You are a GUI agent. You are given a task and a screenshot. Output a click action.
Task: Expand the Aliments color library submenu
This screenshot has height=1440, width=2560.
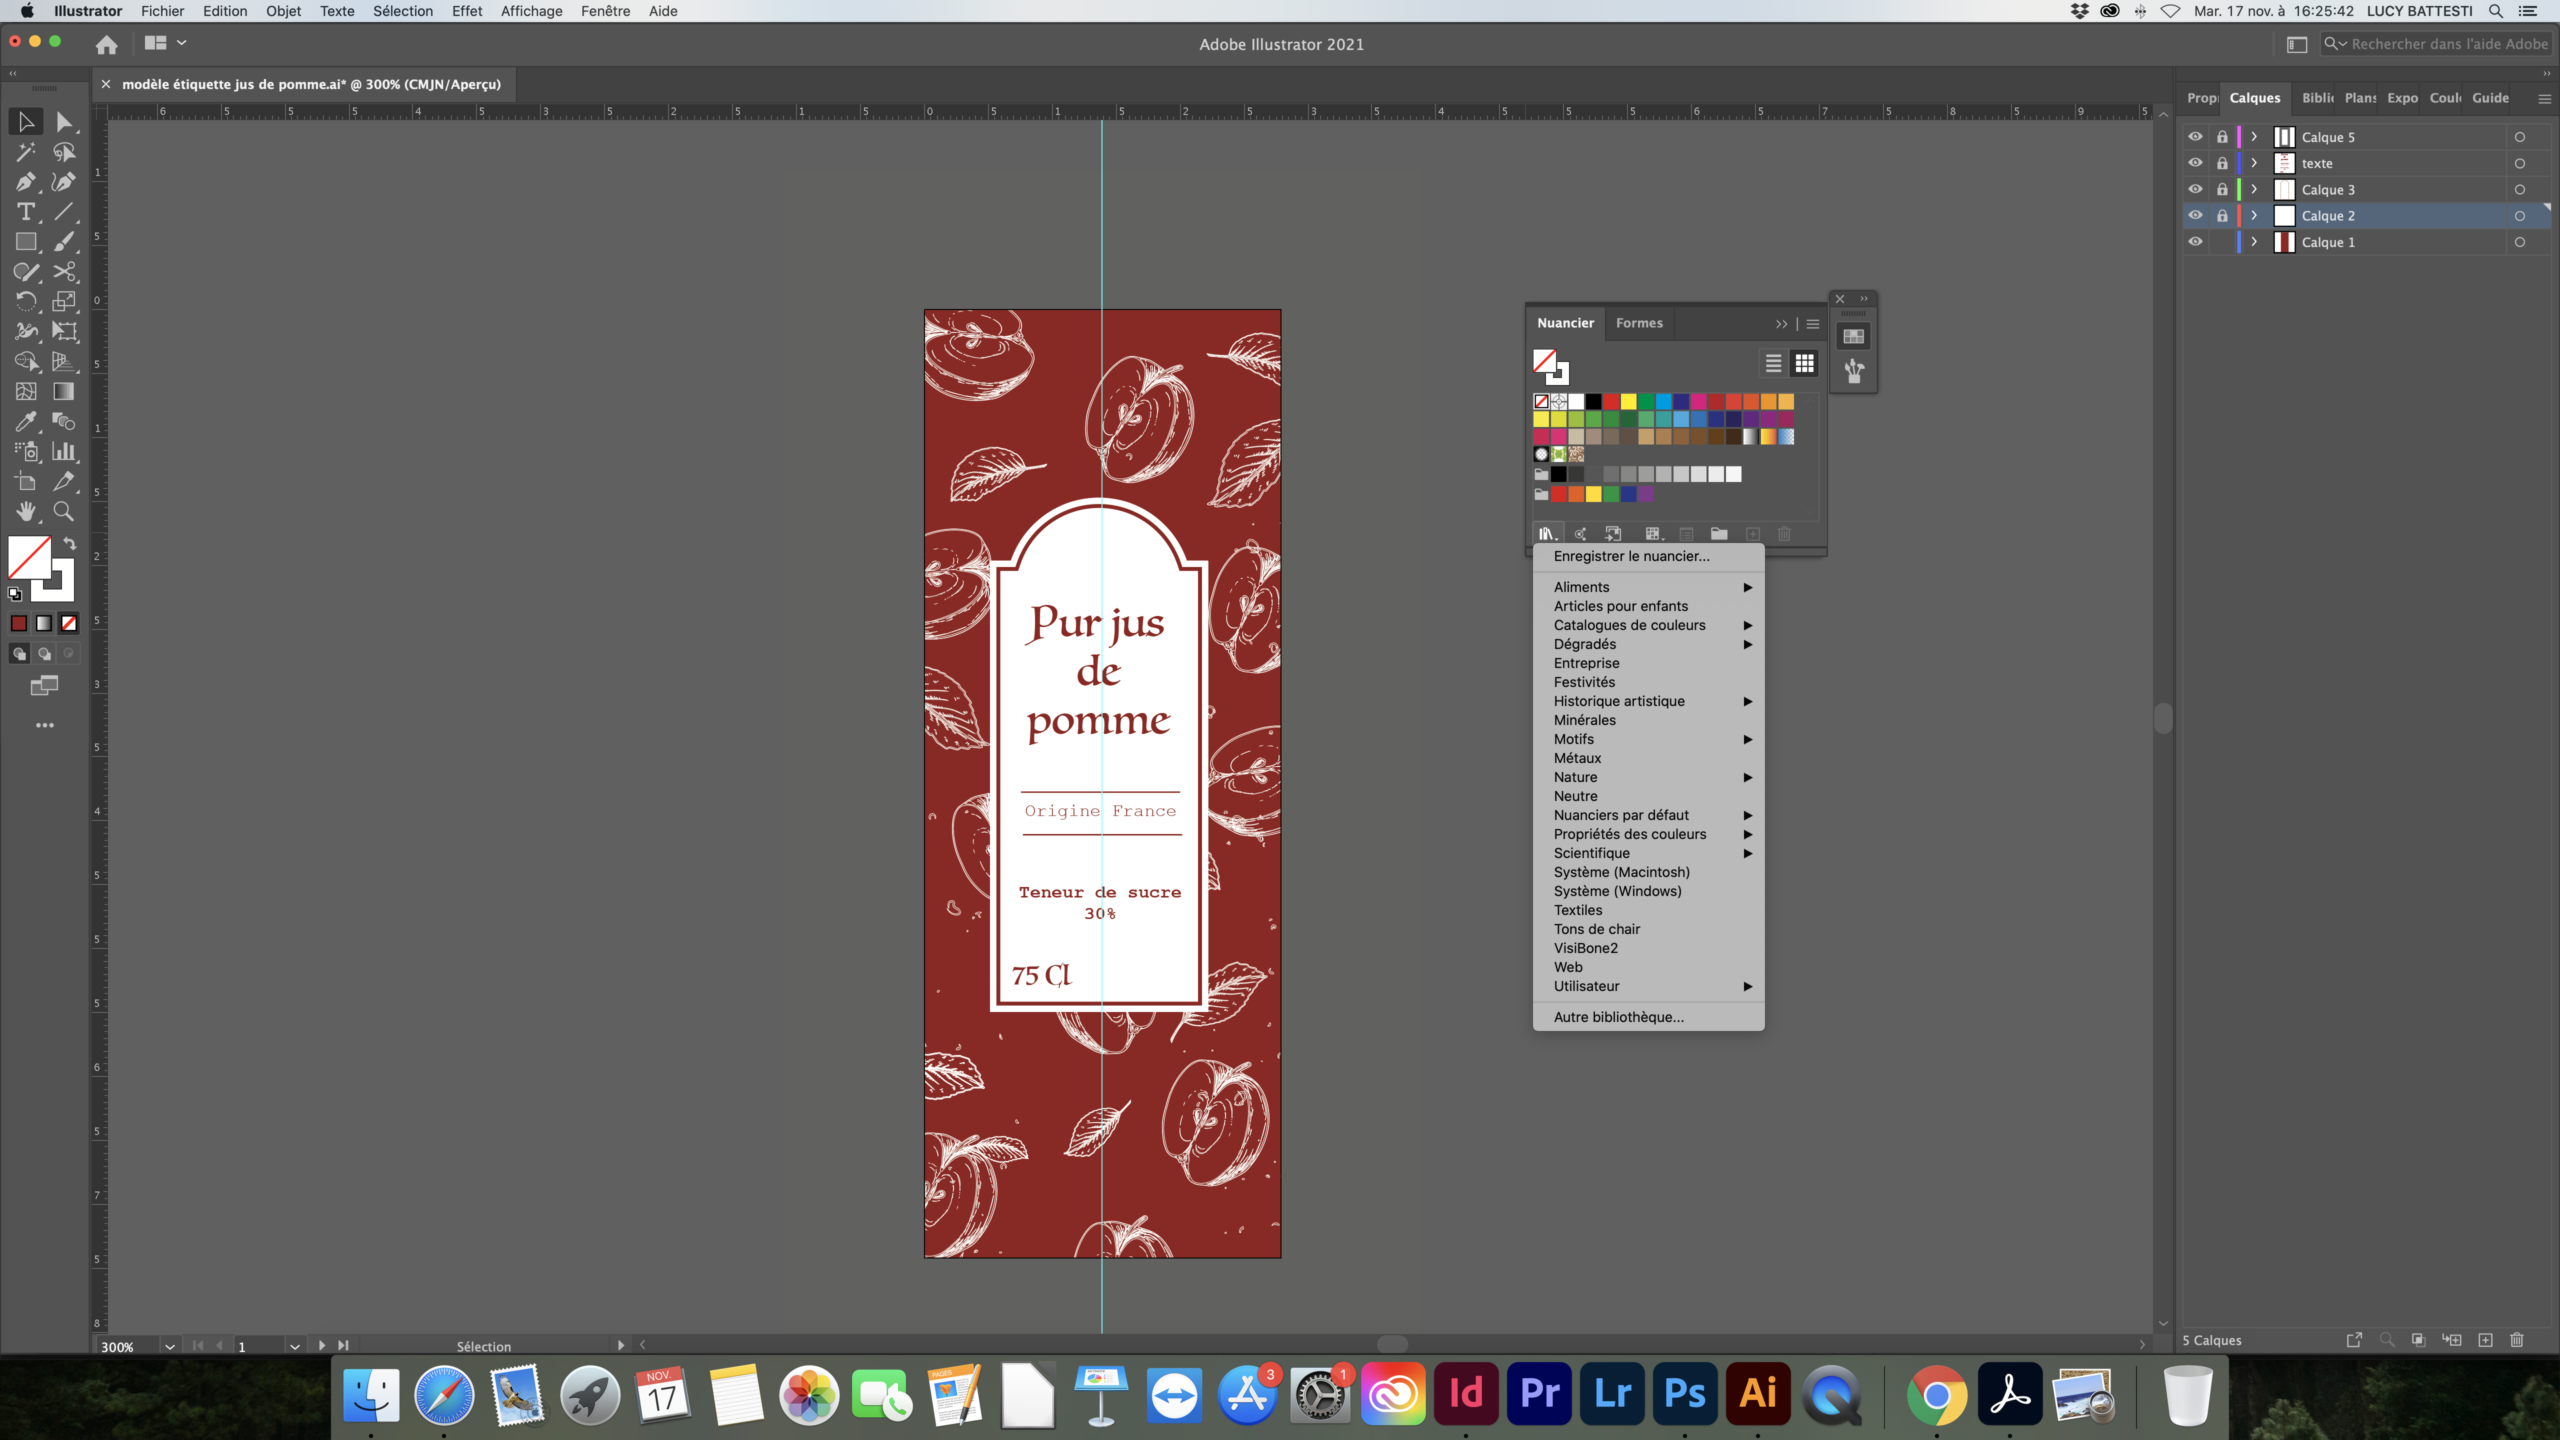(1746, 585)
